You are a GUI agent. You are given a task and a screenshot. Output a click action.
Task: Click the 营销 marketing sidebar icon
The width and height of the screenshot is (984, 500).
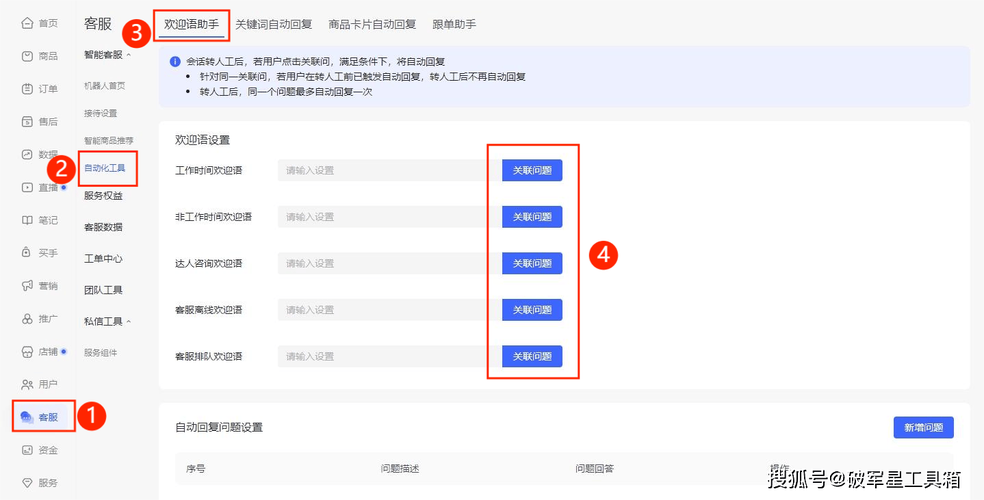[x=27, y=286]
